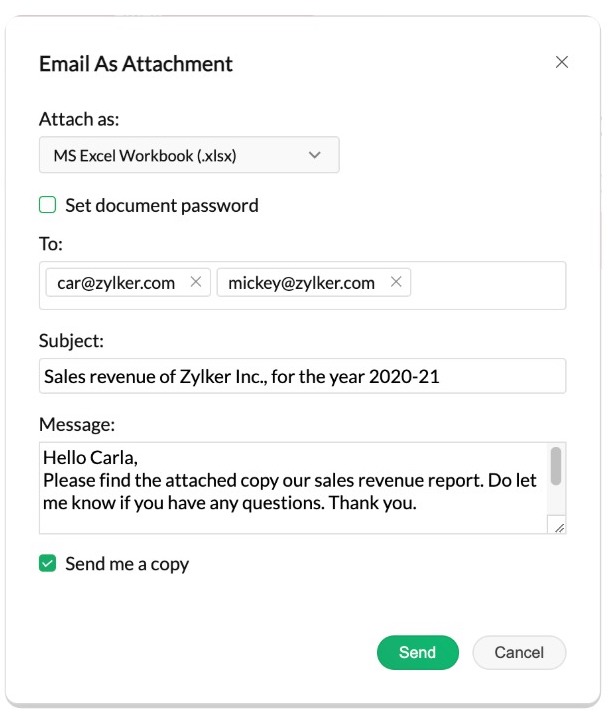Place cursor in the Message text area

290,490
